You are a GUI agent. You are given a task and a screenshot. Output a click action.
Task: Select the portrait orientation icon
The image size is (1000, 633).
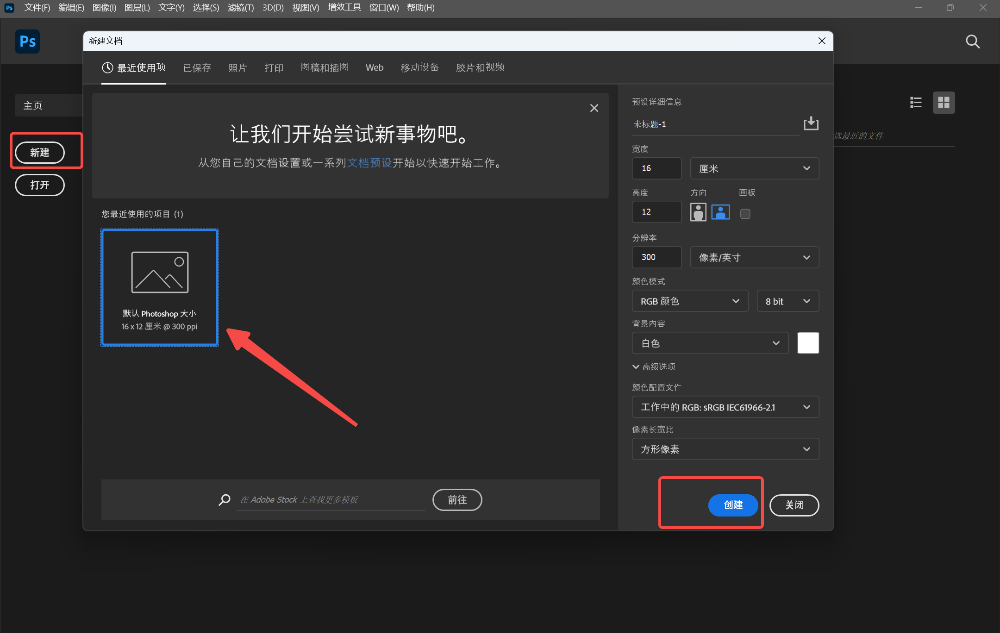tap(697, 212)
